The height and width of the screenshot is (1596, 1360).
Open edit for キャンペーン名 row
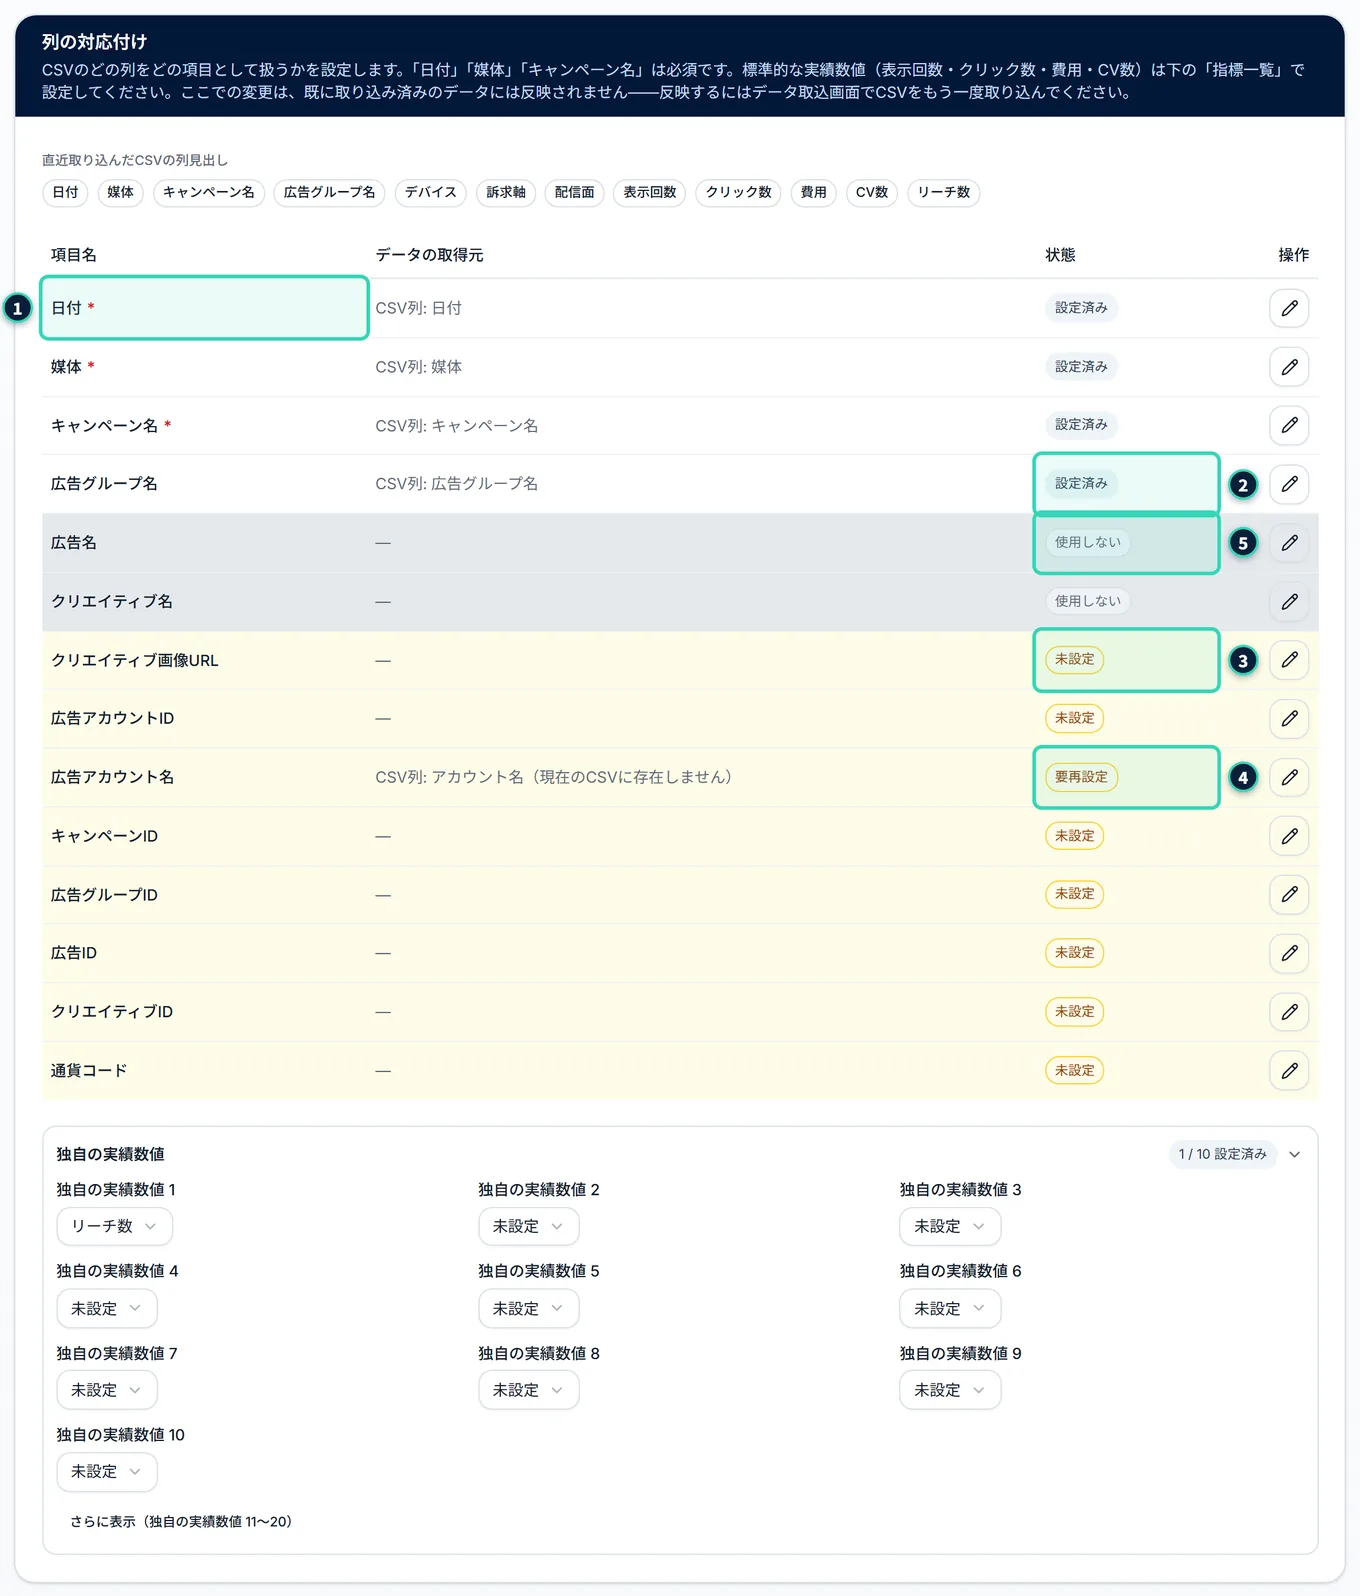coord(1289,425)
